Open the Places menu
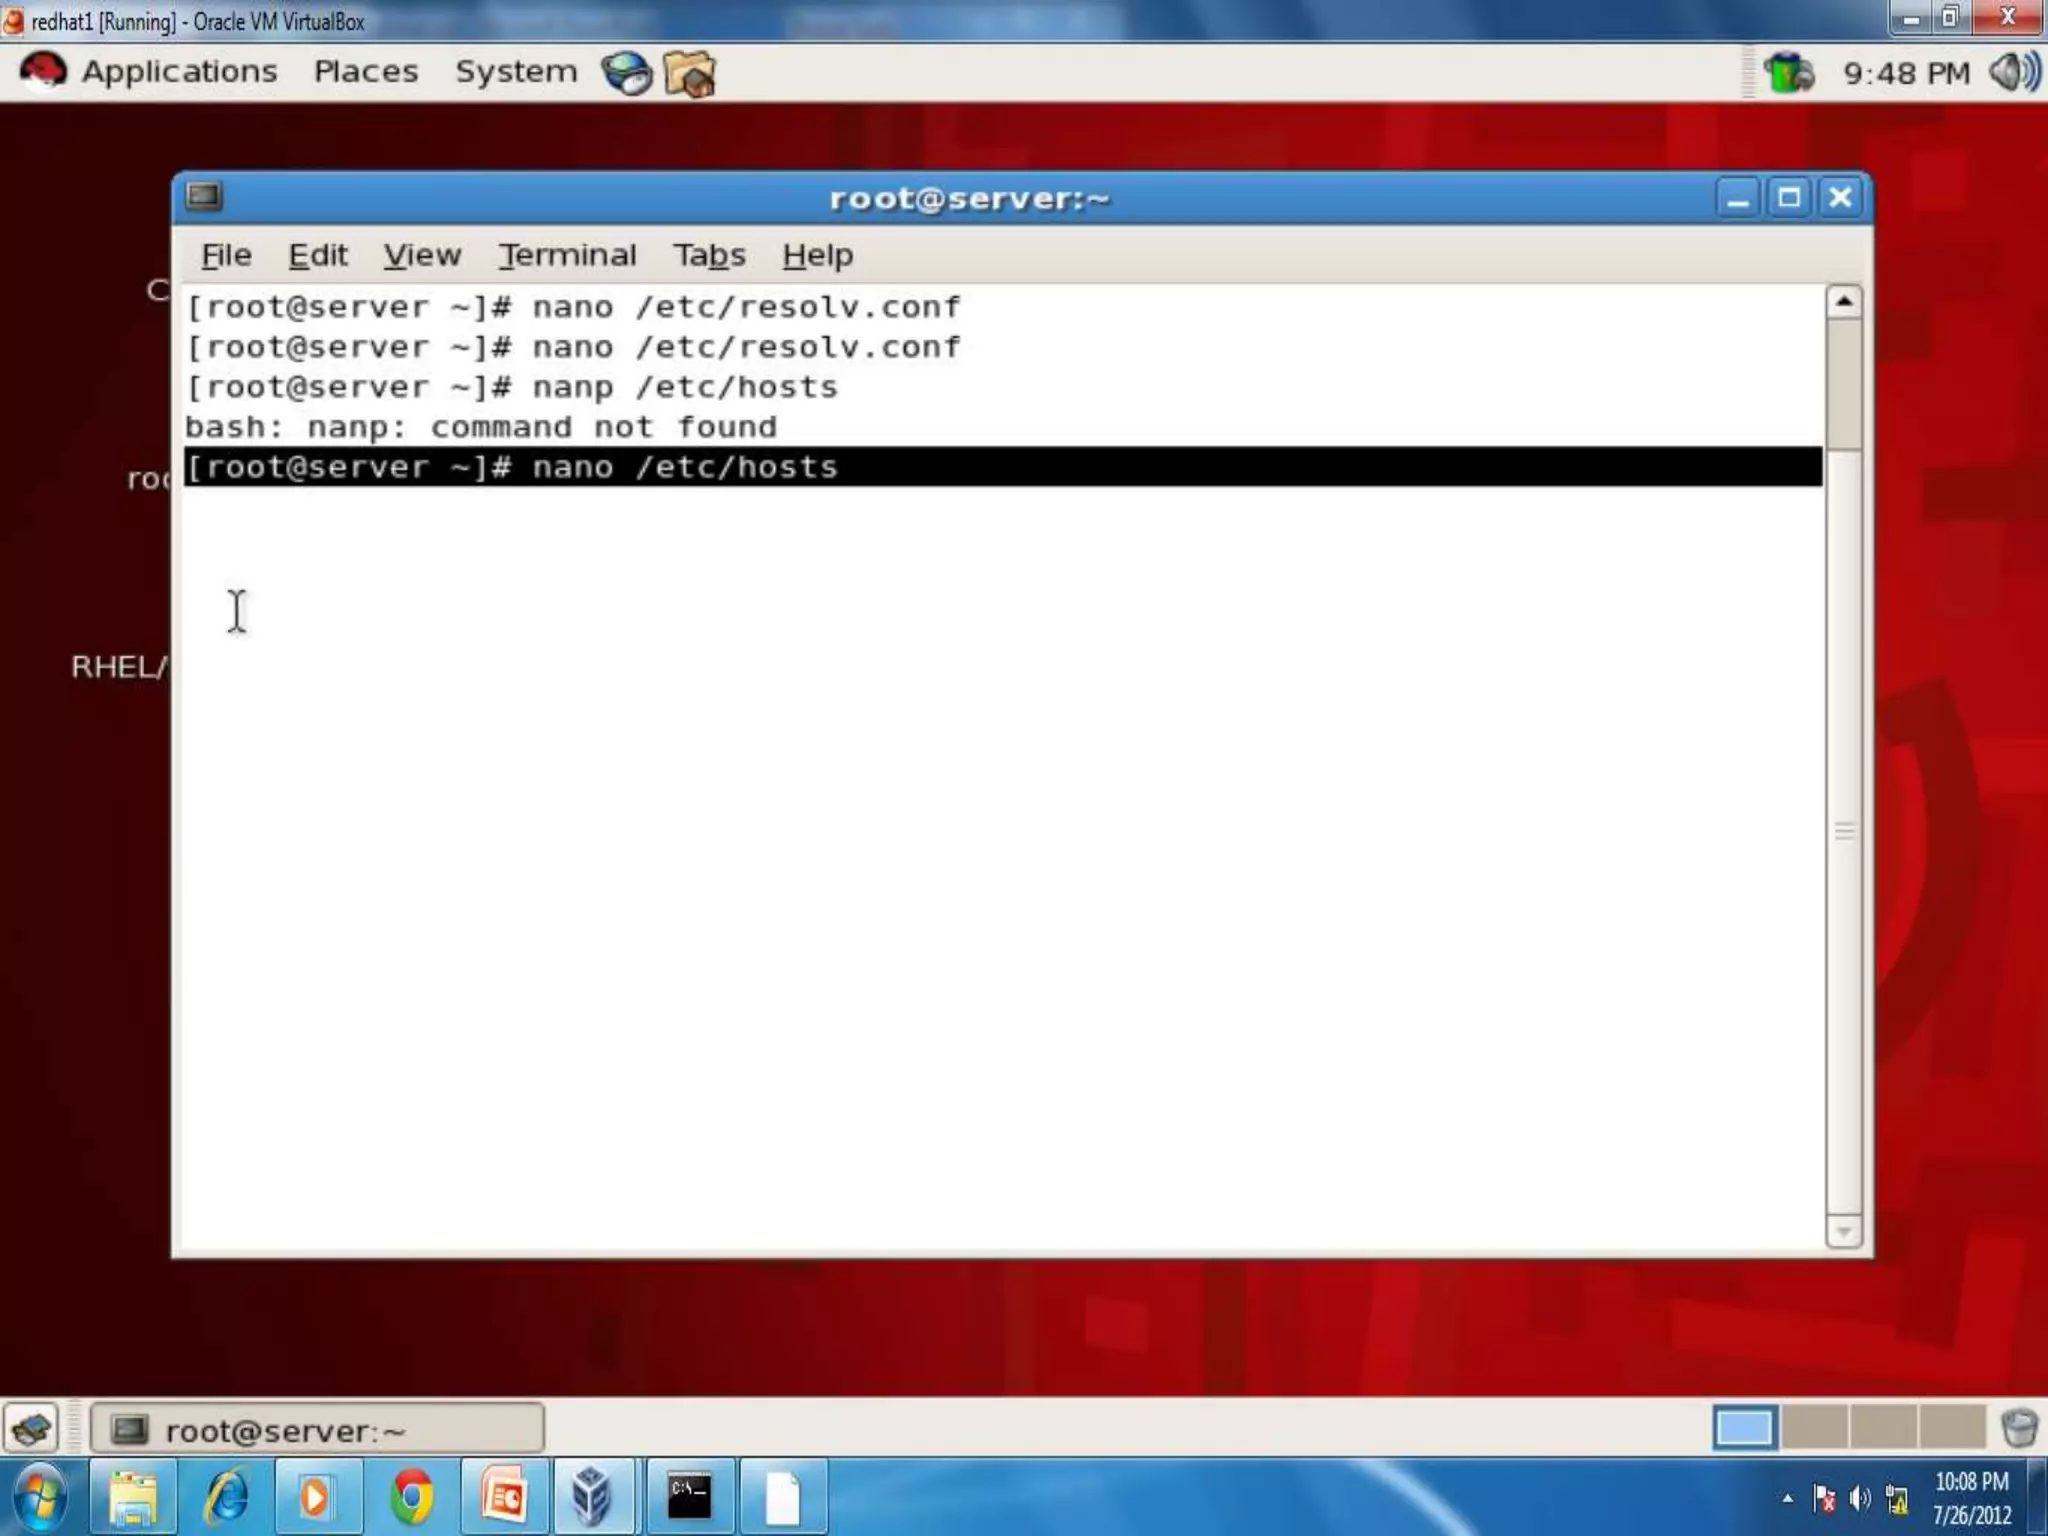 click(366, 72)
